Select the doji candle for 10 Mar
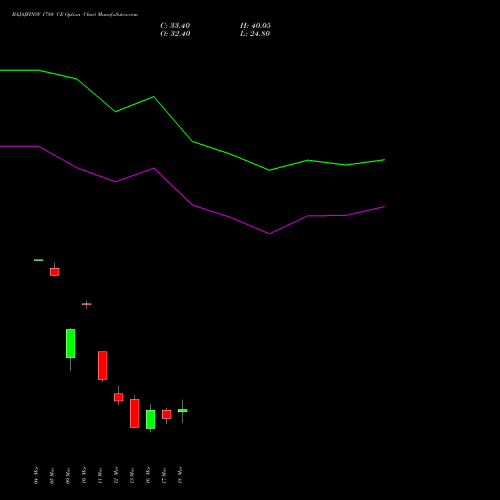Image resolution: width=500 pixels, height=500 pixels. click(87, 304)
